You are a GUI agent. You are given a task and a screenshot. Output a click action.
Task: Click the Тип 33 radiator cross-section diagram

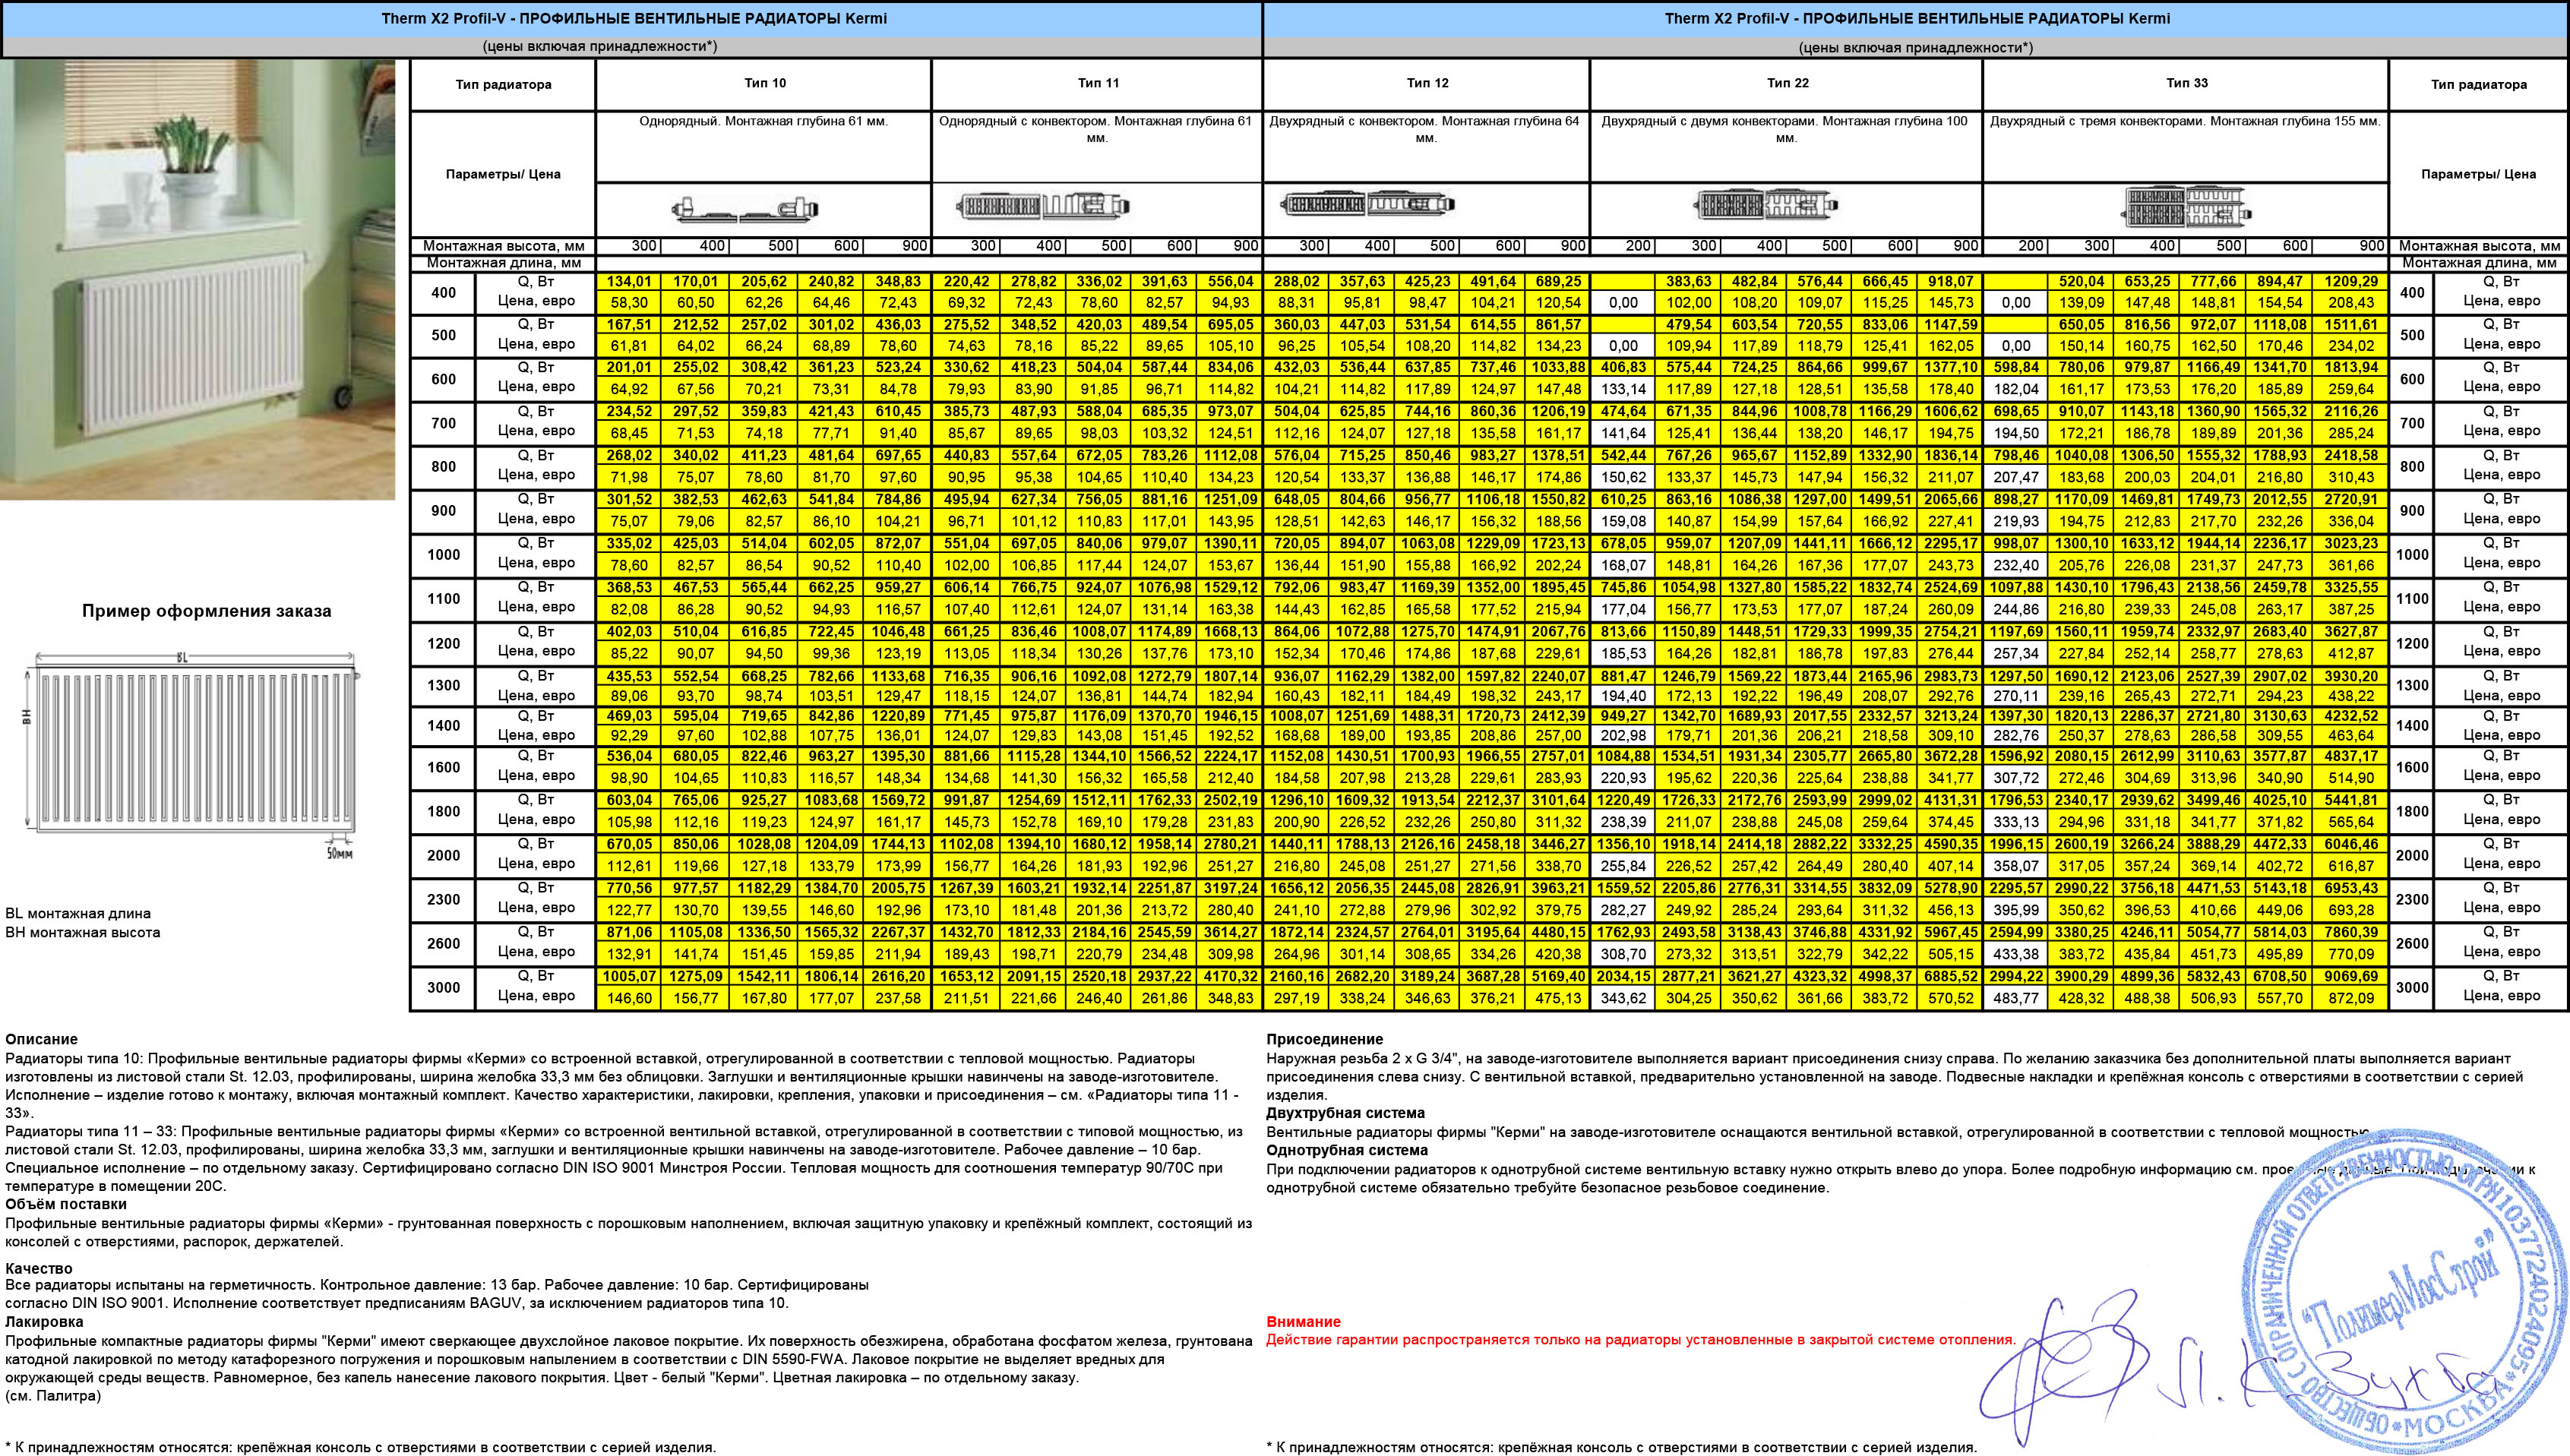click(x=2187, y=208)
